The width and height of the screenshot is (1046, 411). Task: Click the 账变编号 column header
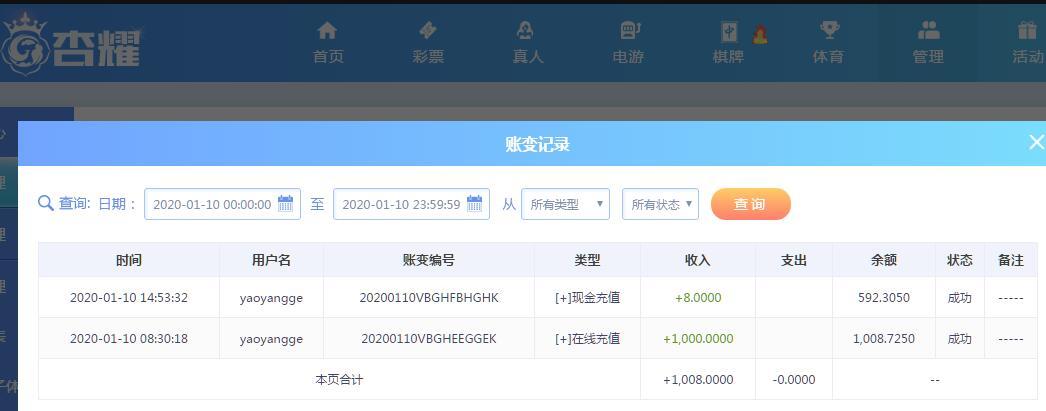pyautogui.click(x=429, y=260)
